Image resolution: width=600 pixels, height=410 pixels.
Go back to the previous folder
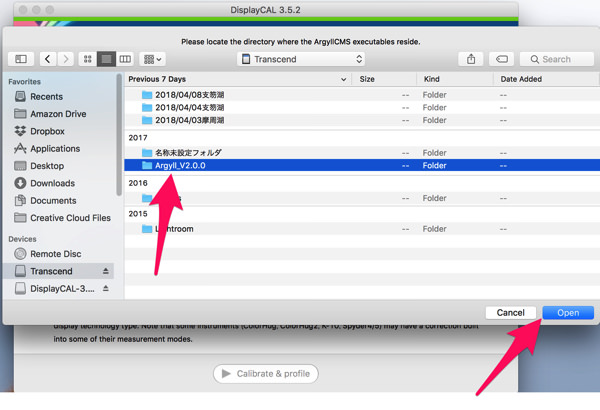(49, 60)
